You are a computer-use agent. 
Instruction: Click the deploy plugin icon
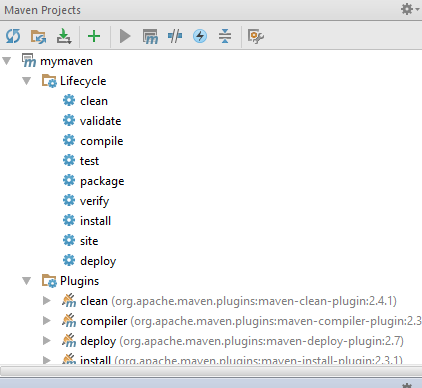click(69, 340)
